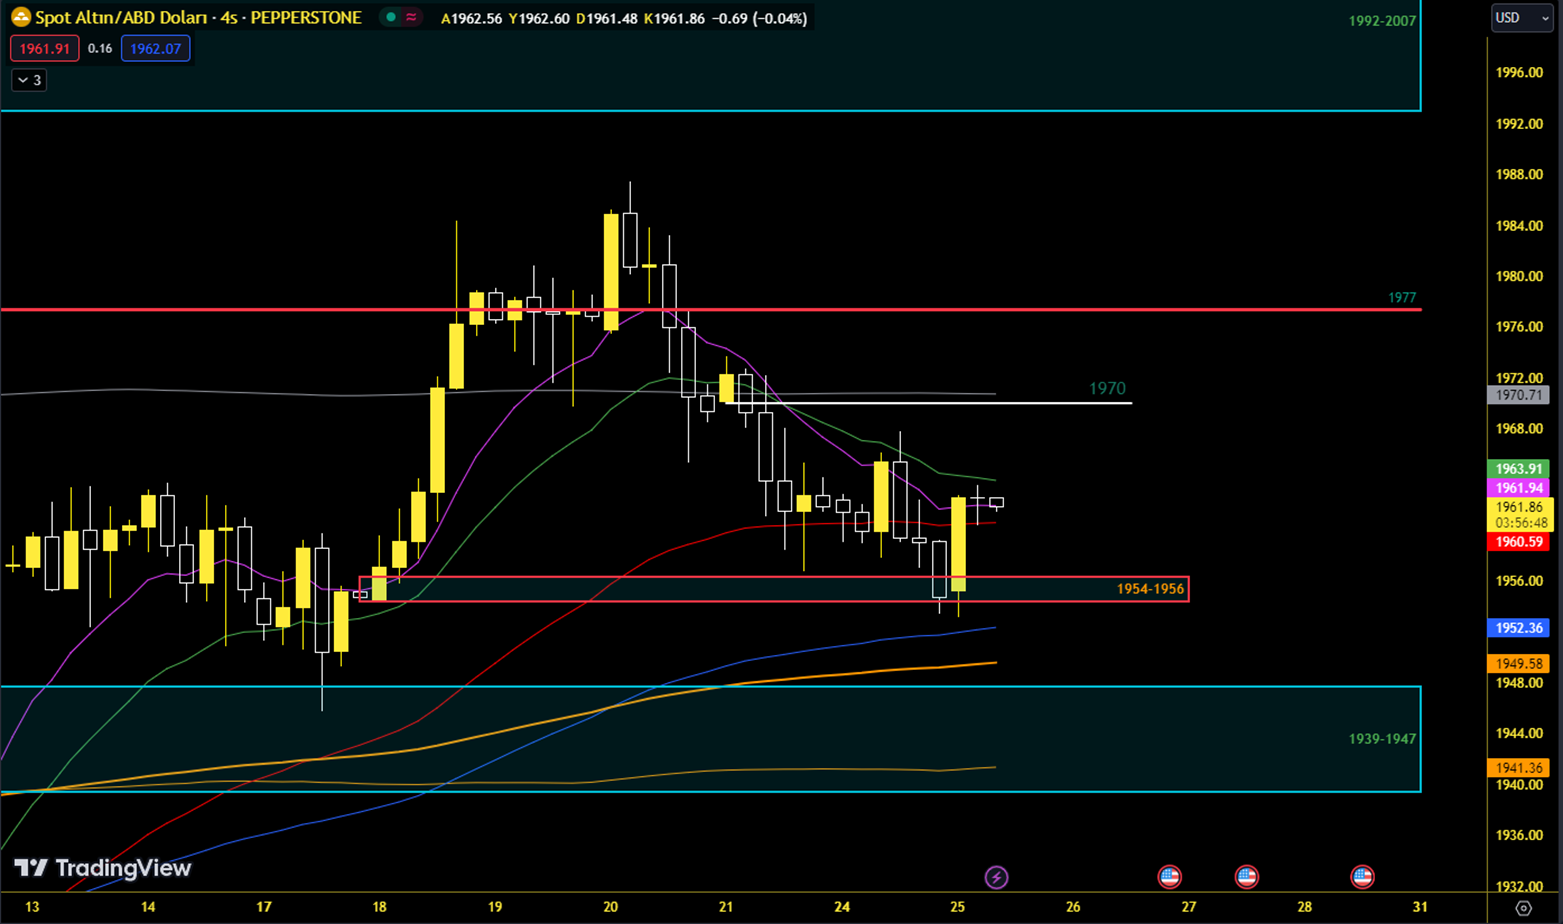Expand the collapsed indicators legend showing 3
The width and height of the screenshot is (1563, 924).
pyautogui.click(x=29, y=80)
